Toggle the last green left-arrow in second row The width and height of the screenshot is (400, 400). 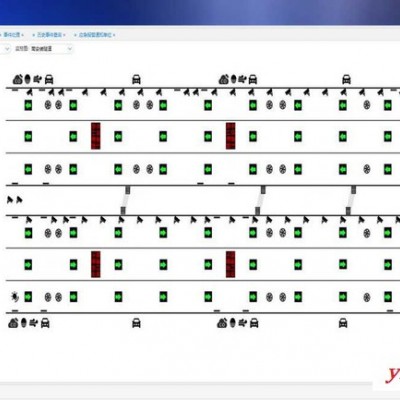click(x=387, y=136)
